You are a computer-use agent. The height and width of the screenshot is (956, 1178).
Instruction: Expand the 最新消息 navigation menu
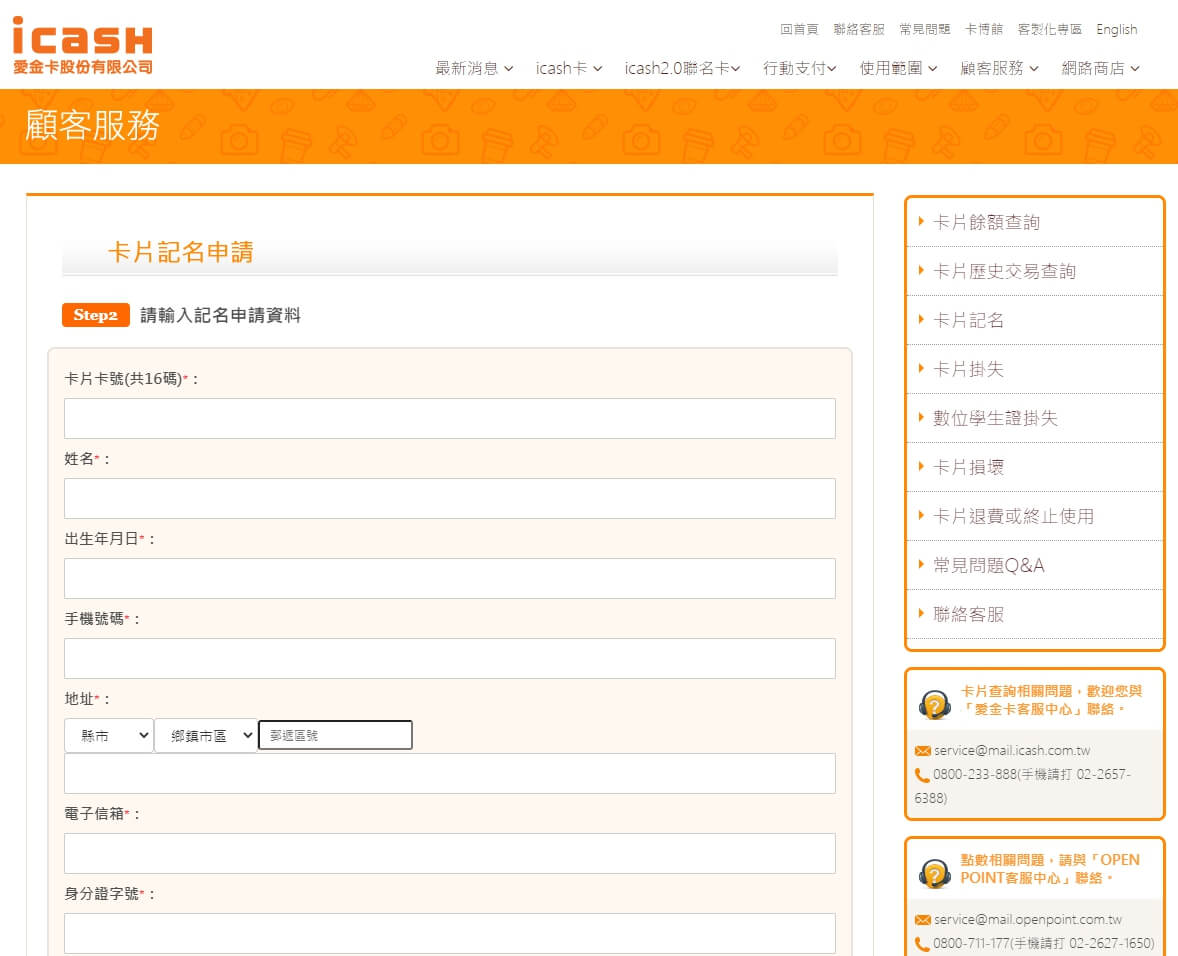click(x=474, y=68)
